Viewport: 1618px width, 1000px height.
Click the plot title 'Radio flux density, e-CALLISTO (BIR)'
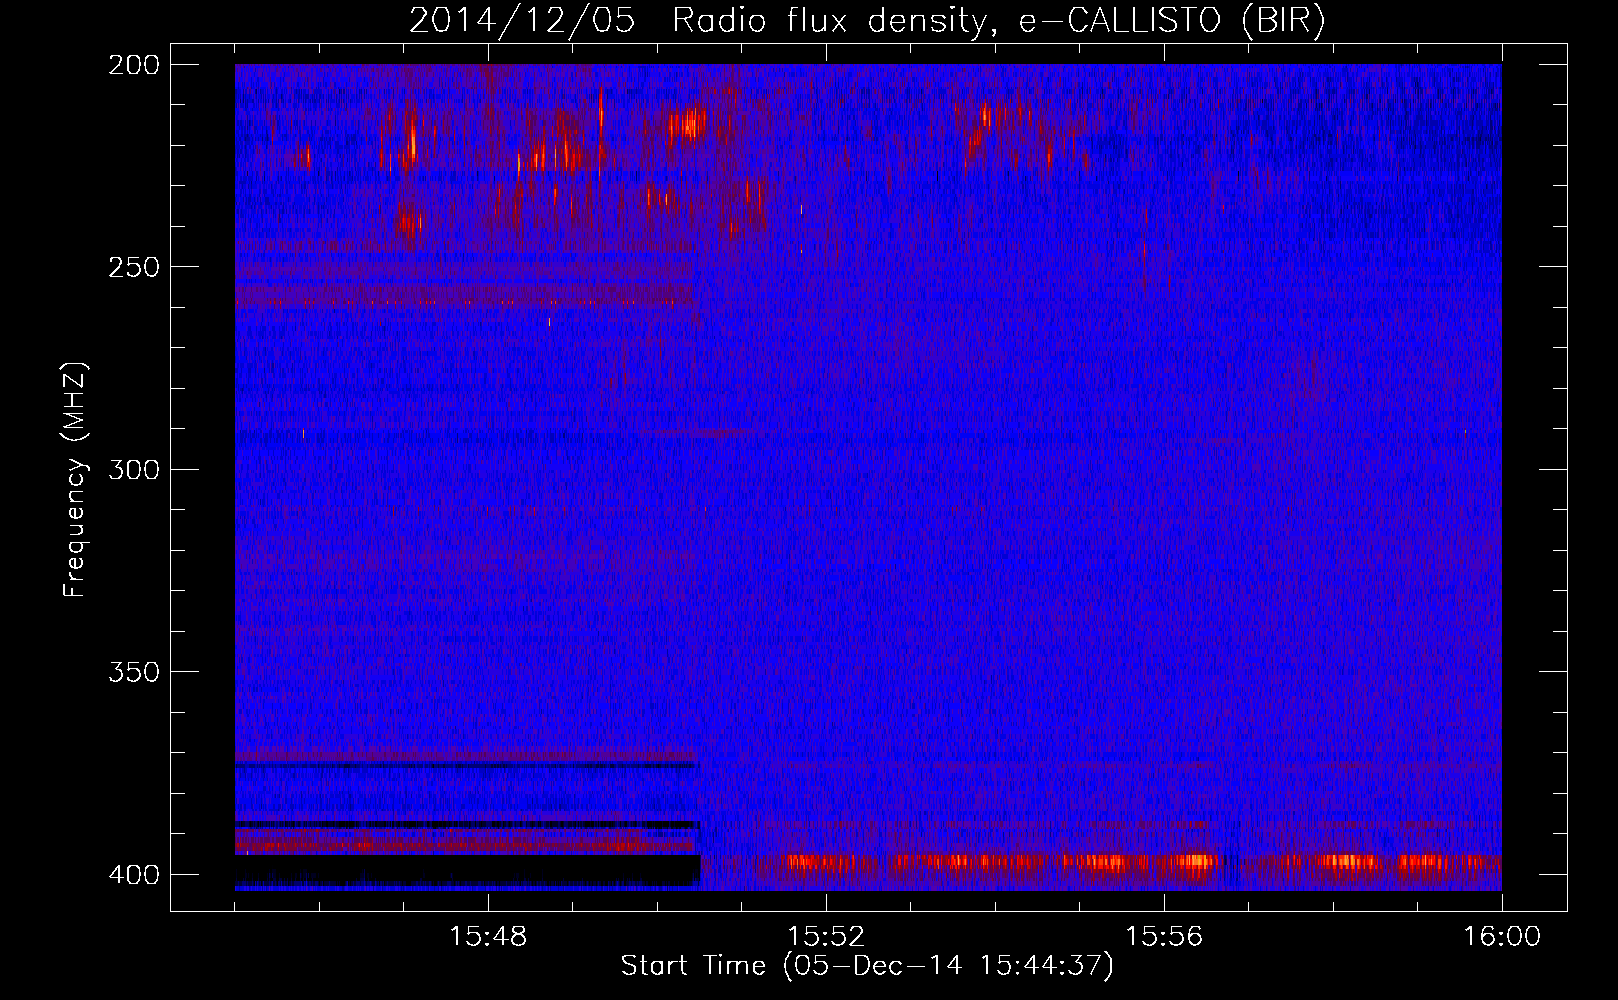click(999, 20)
